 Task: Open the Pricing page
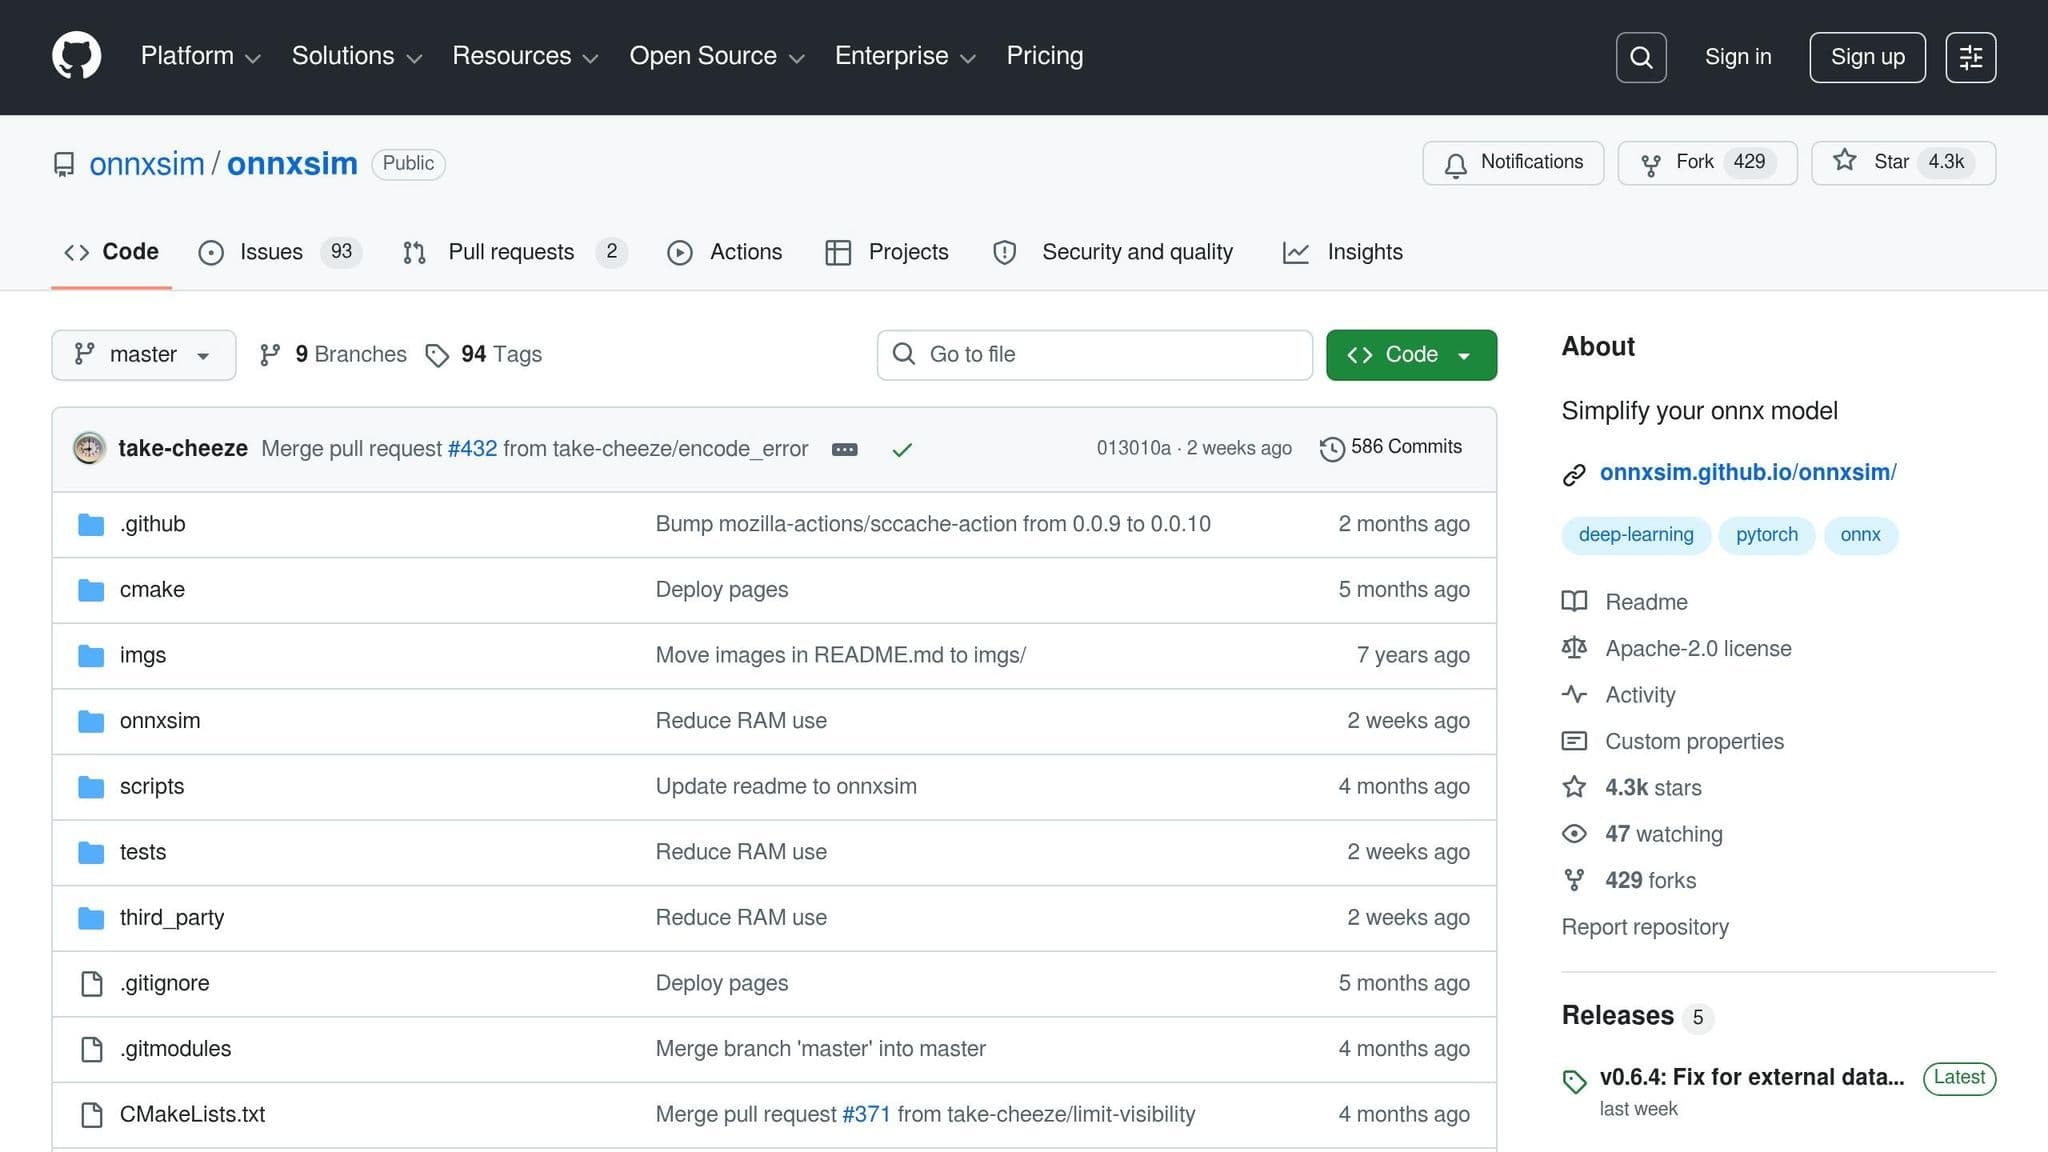click(x=1044, y=56)
